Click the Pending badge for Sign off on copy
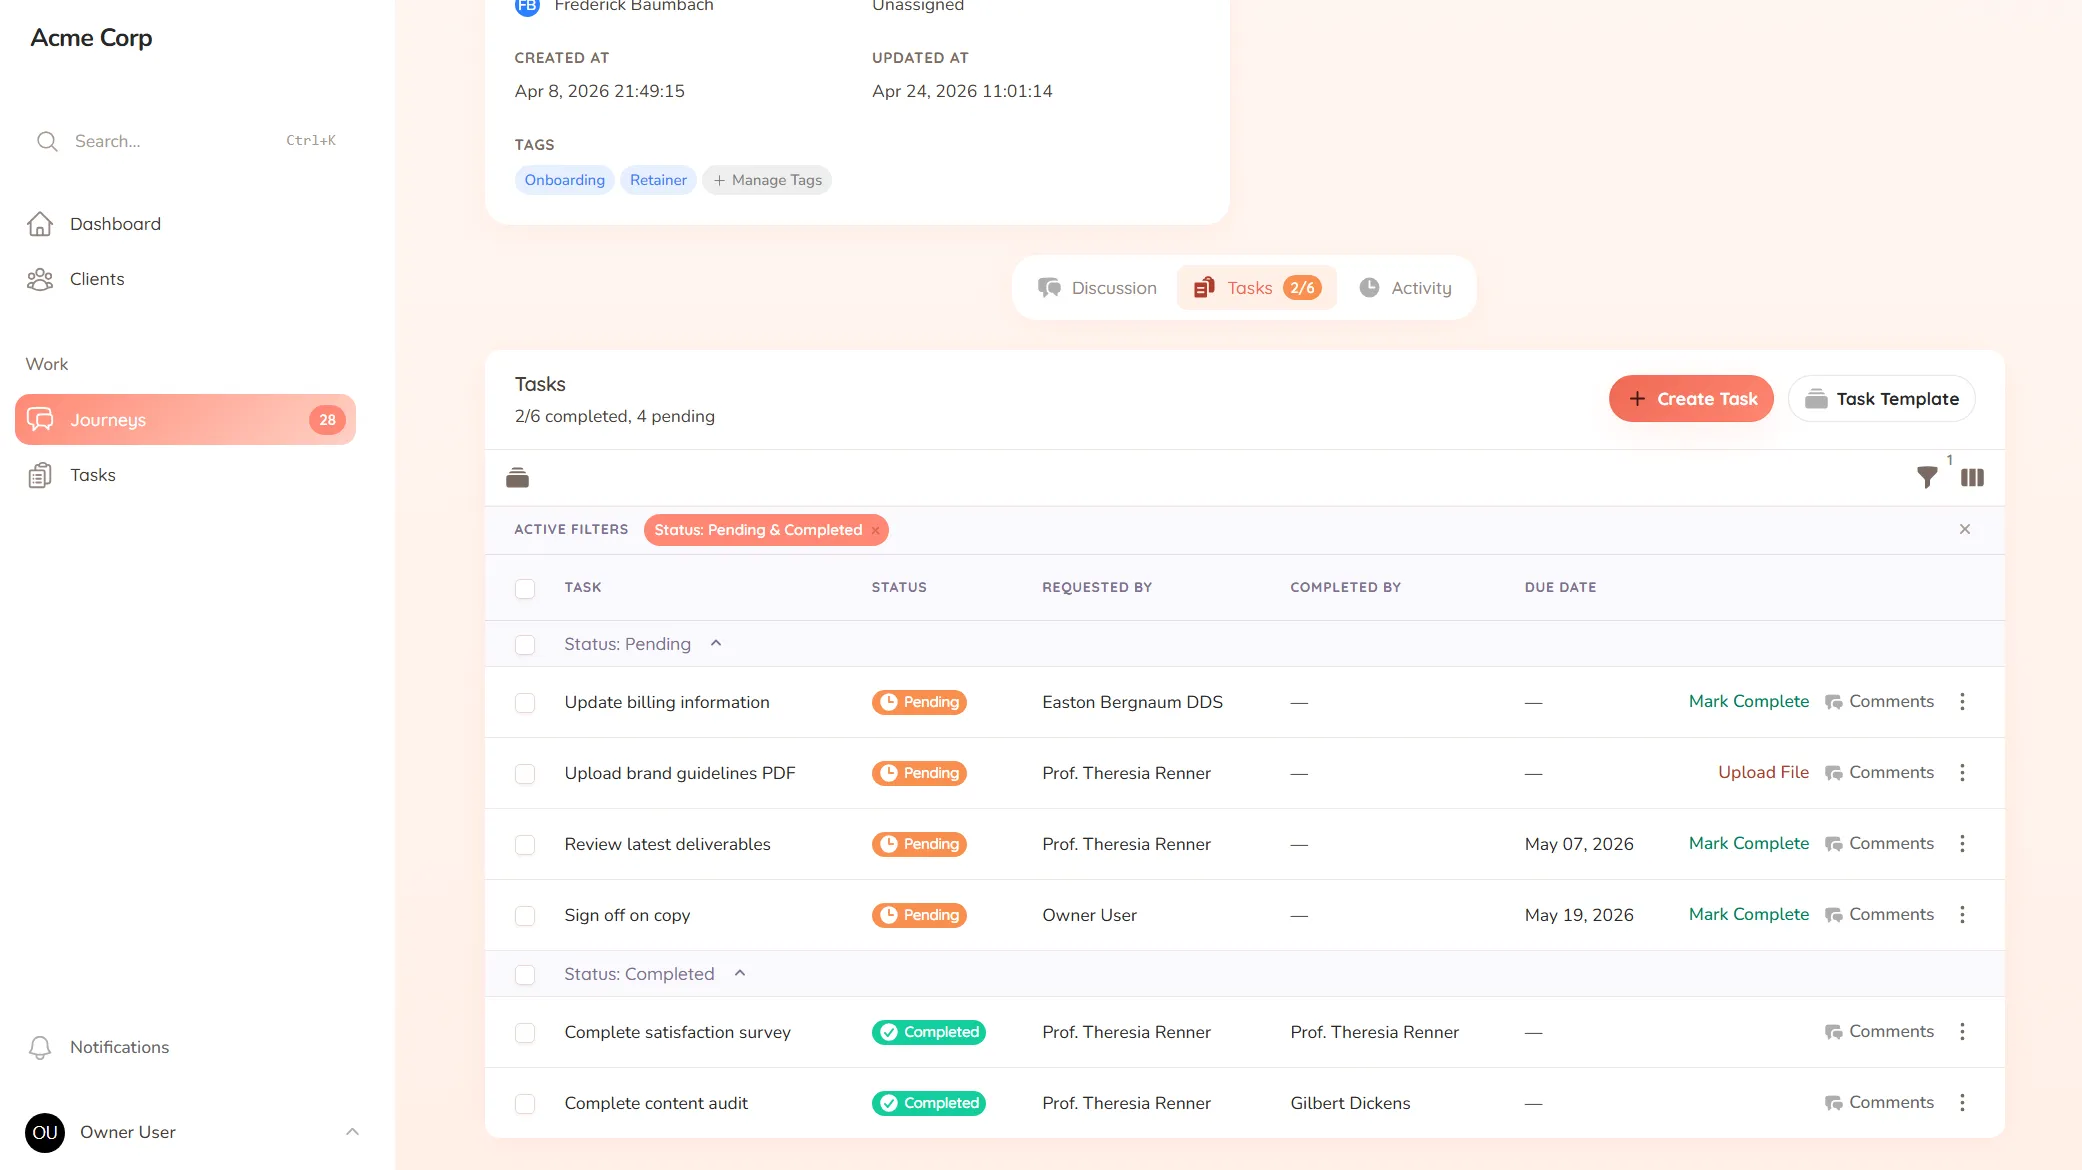 click(919, 915)
